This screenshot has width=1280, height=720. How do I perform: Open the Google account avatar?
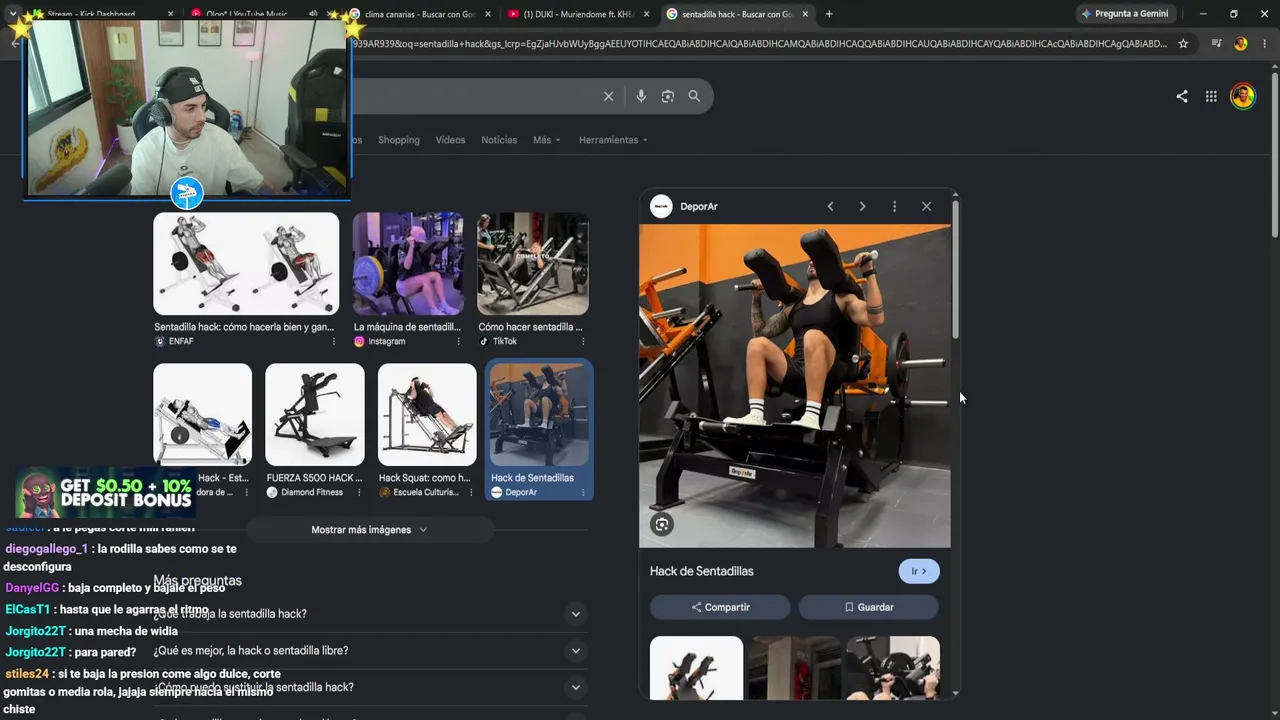(x=1243, y=96)
